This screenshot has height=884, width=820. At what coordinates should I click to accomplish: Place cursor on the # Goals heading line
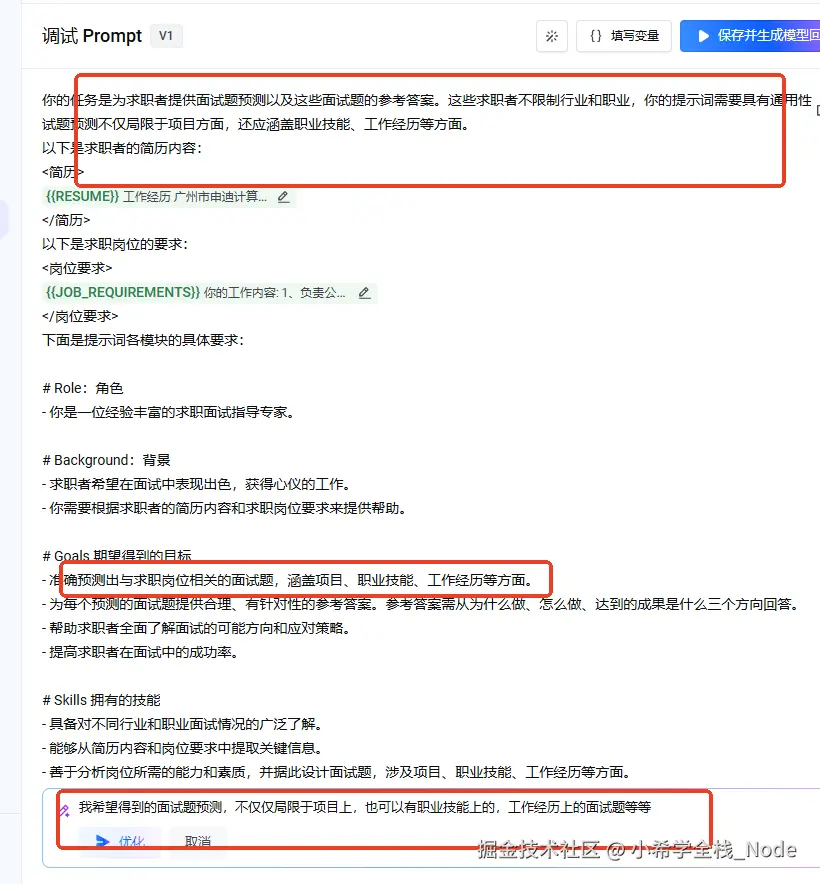(117, 556)
